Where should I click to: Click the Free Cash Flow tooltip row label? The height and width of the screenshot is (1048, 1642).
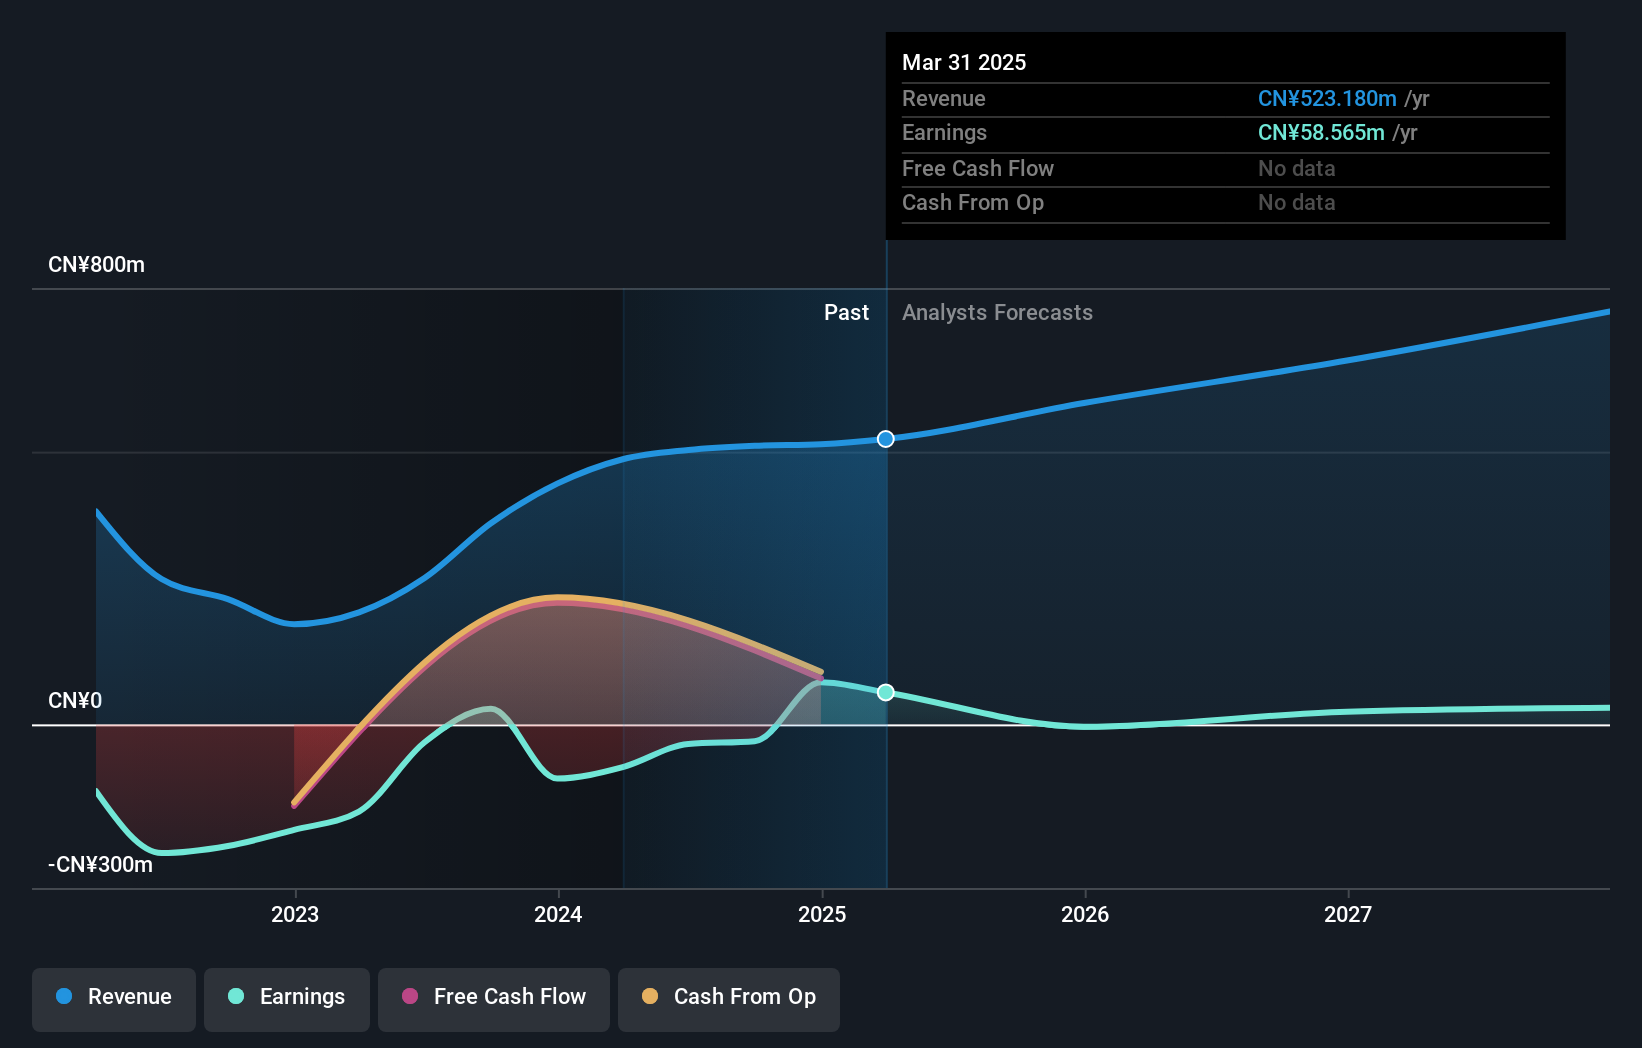point(978,169)
